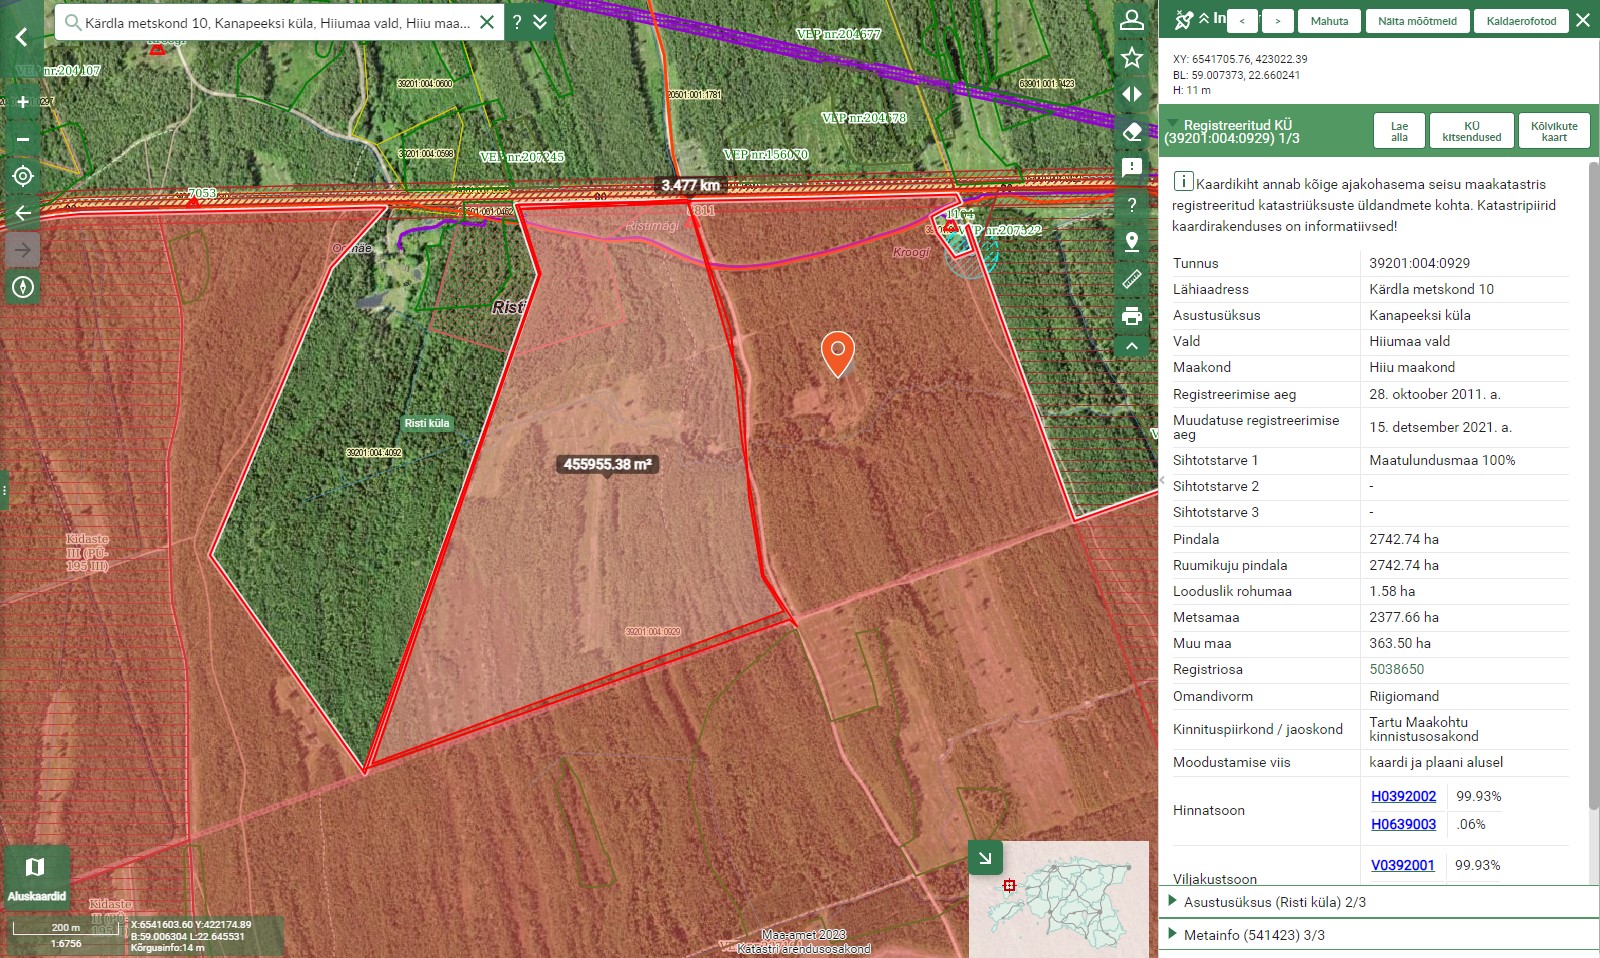Click the KÜ kitsendused tab button
The width and height of the screenshot is (1600, 958).
(1471, 132)
